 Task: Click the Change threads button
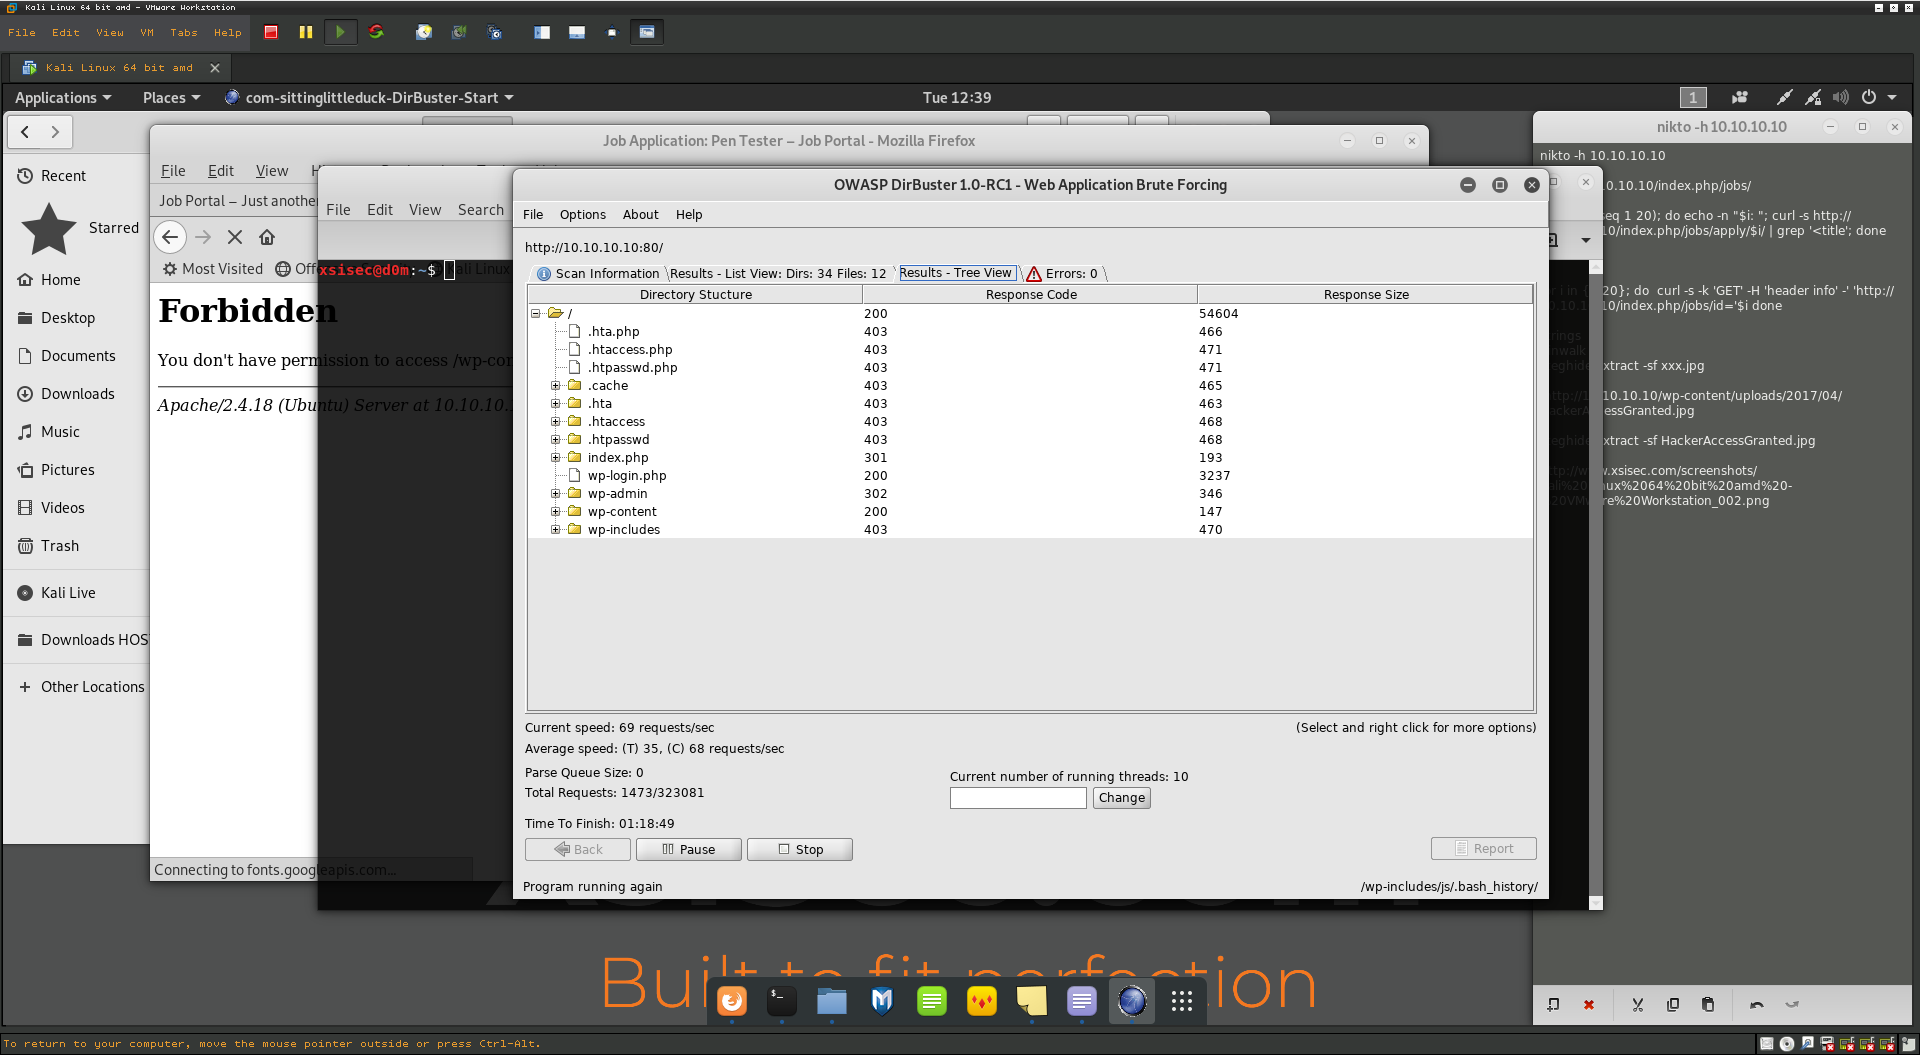pyautogui.click(x=1122, y=798)
